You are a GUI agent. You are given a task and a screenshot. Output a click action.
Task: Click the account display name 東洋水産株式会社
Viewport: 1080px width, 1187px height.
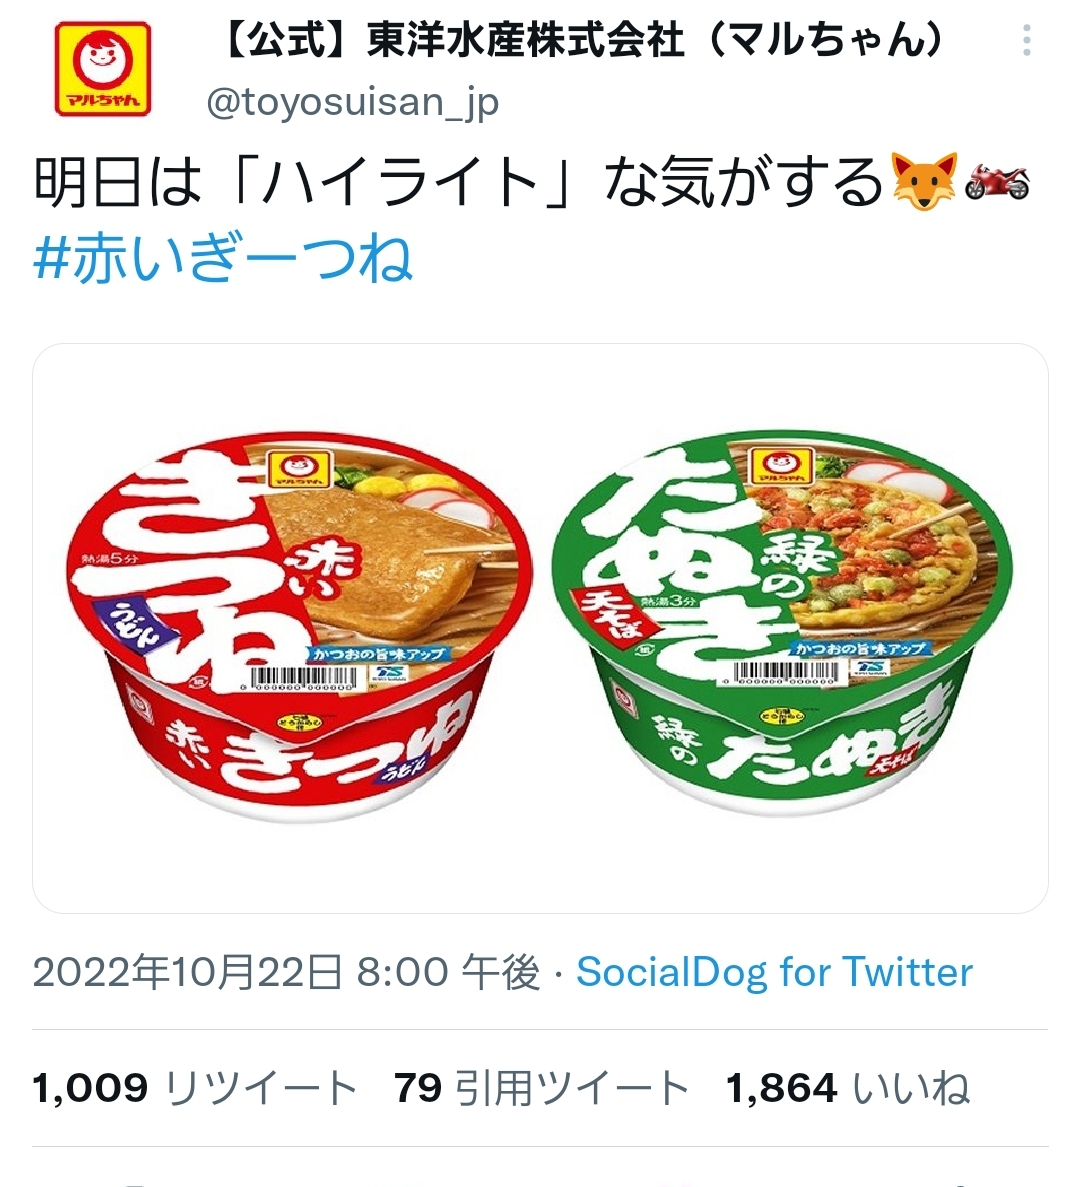(x=582, y=41)
